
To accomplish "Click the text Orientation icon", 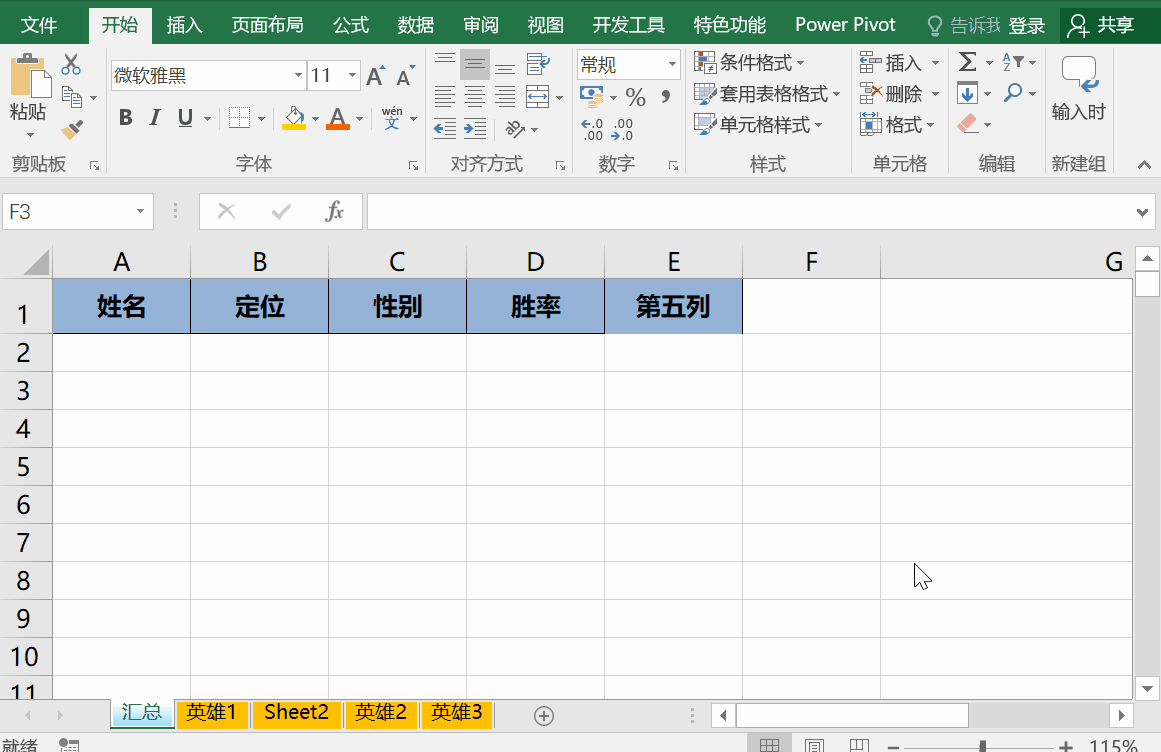I will [515, 129].
